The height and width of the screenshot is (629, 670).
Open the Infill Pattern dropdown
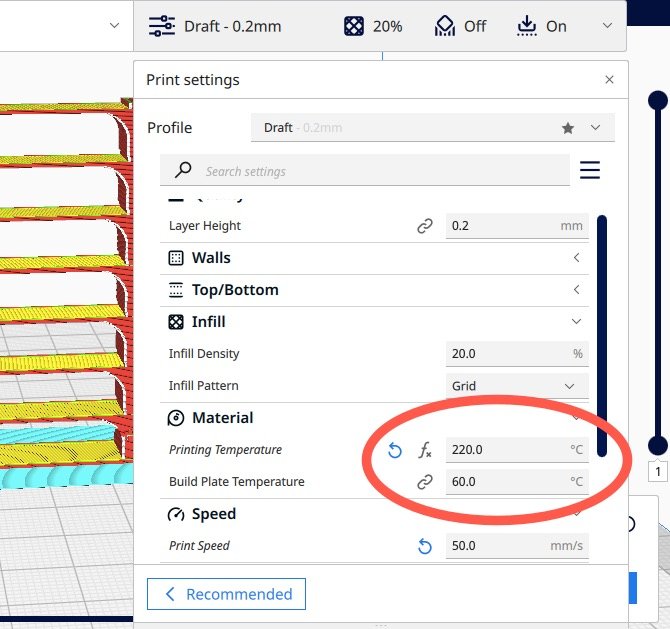[x=517, y=386]
